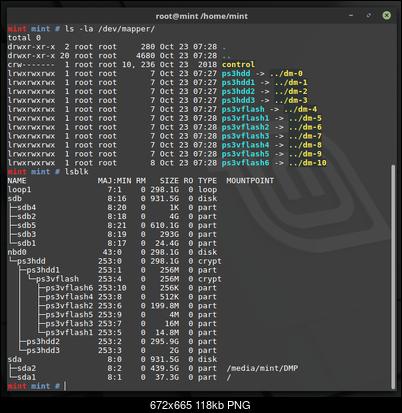402x413 pixels.
Task: Click 'ps3vflash' symlink in mapper listing
Action: point(243,109)
